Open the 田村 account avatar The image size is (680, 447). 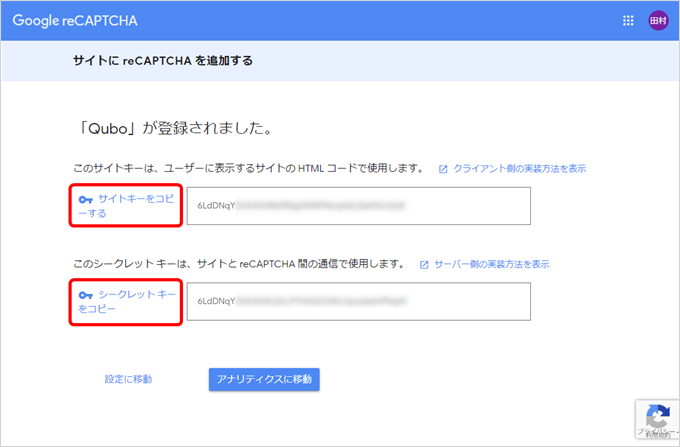[x=658, y=20]
